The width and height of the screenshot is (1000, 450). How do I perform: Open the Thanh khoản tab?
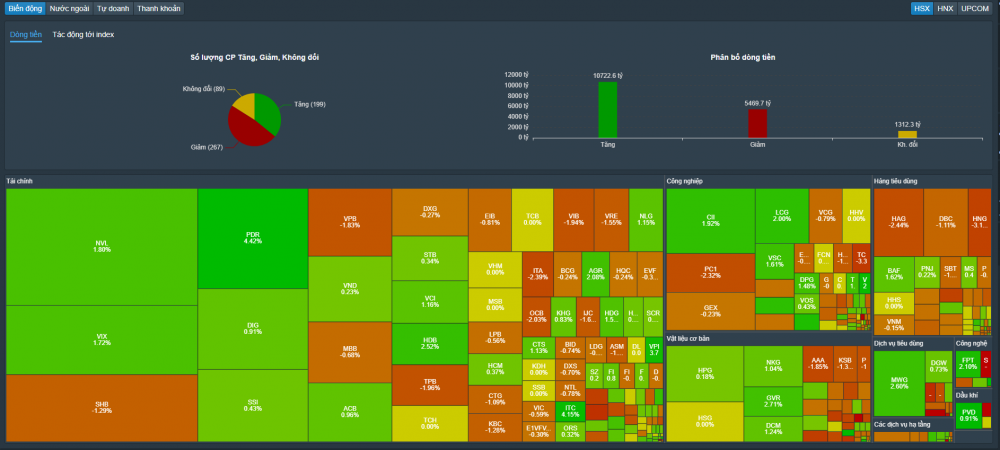tap(159, 8)
